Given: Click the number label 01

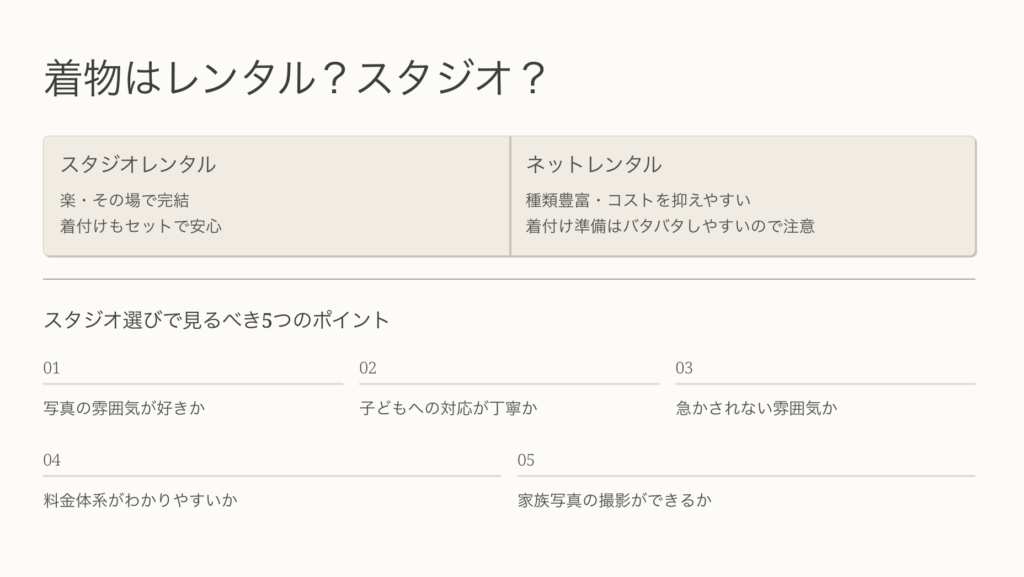Looking at the screenshot, I should (x=52, y=368).
